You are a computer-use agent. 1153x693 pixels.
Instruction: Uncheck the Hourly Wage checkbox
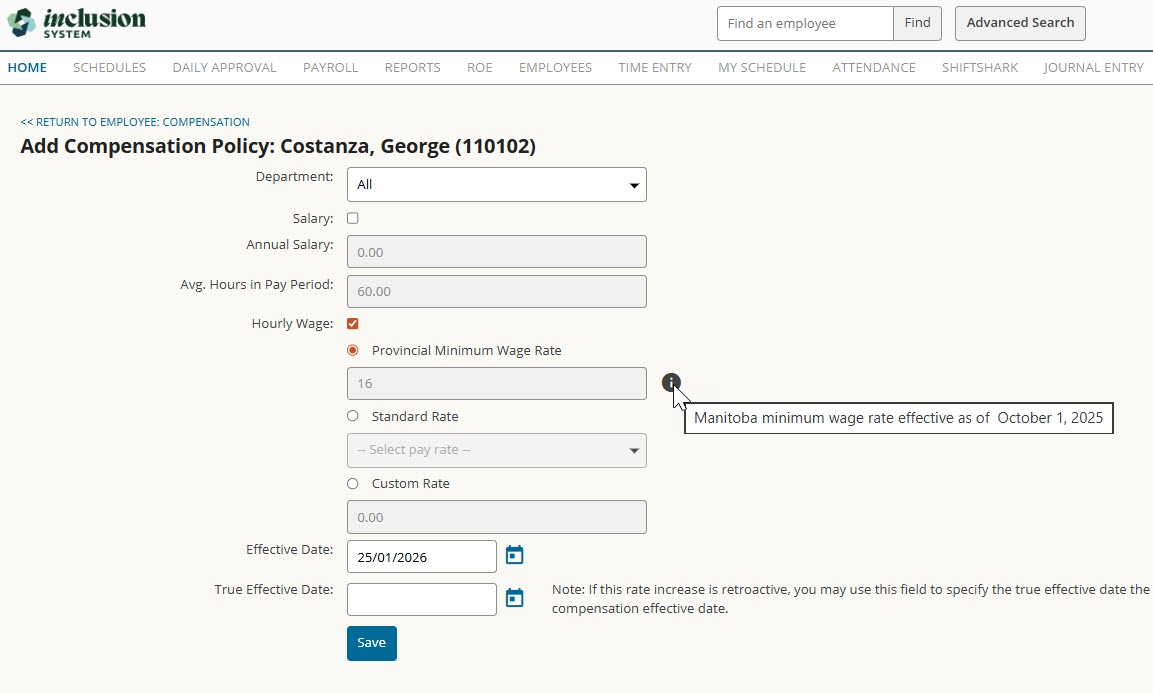tap(353, 324)
